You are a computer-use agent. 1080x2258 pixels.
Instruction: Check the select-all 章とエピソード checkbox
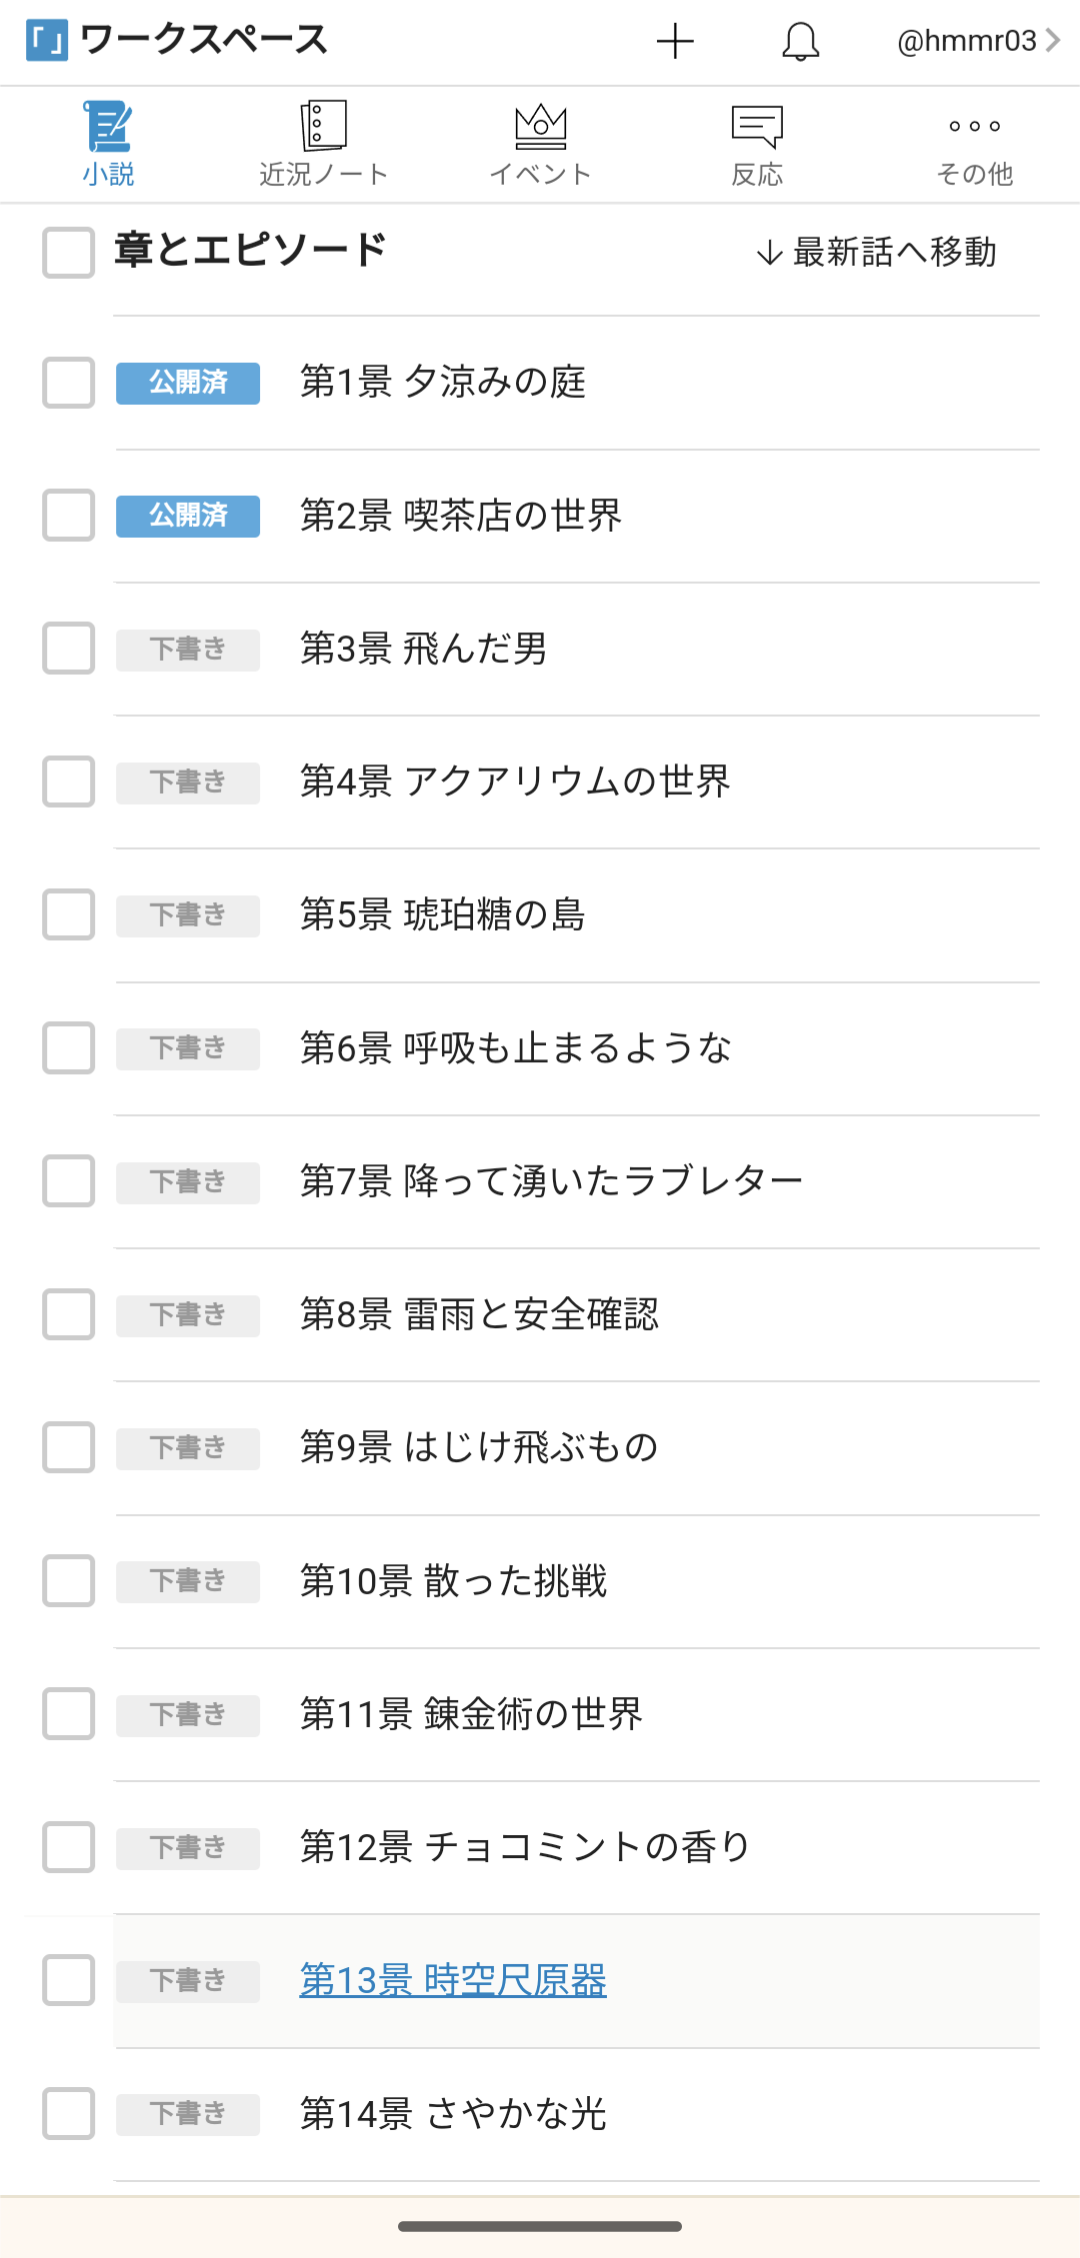pyautogui.click(x=68, y=252)
